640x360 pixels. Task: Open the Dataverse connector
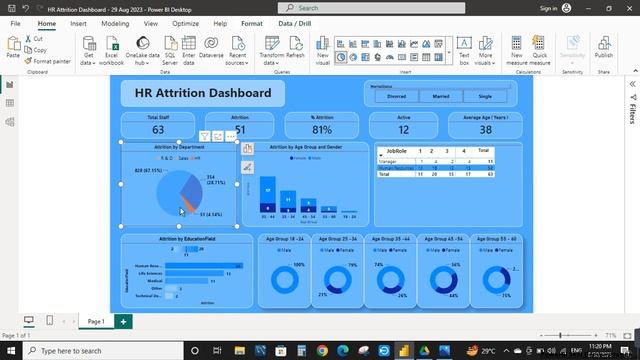(x=211, y=47)
